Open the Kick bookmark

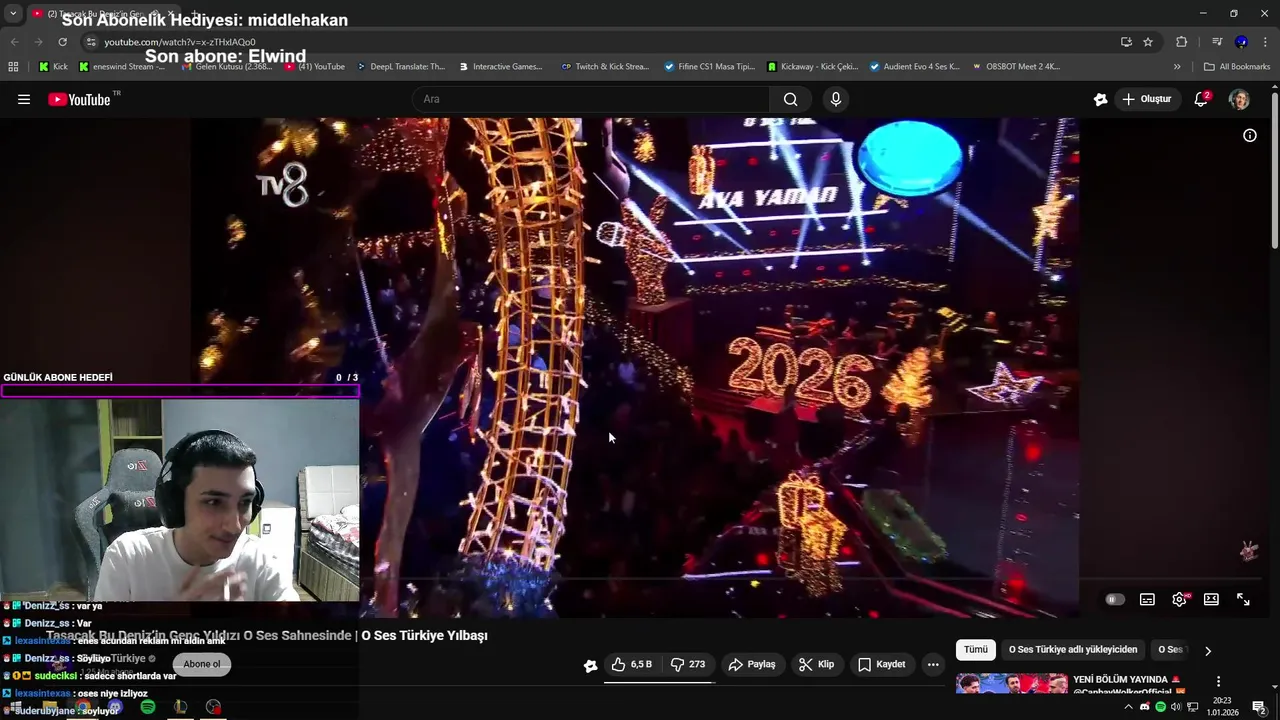pyautogui.click(x=53, y=67)
